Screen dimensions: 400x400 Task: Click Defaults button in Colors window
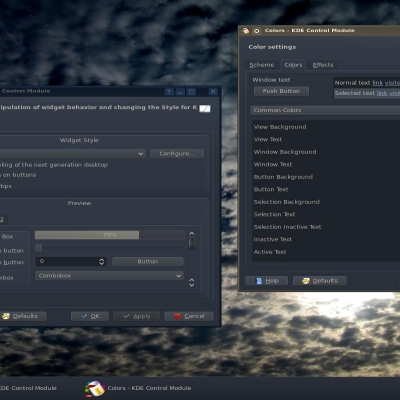point(320,281)
